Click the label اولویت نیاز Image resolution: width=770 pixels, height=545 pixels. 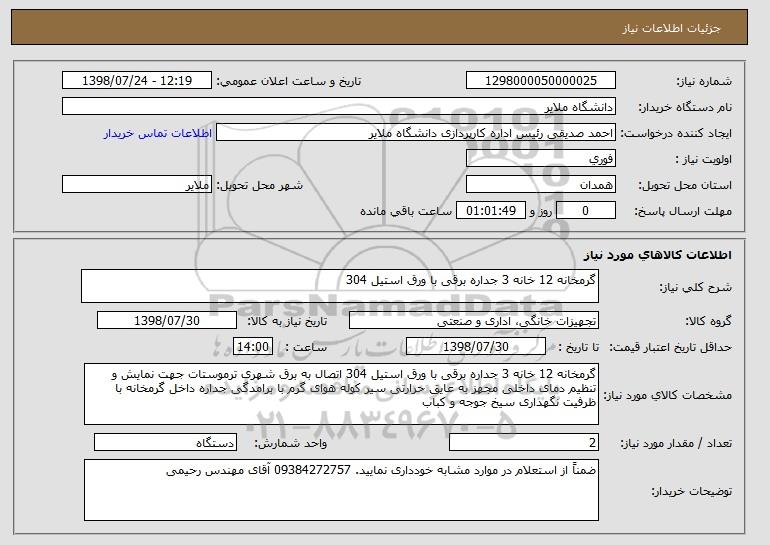[704, 159]
